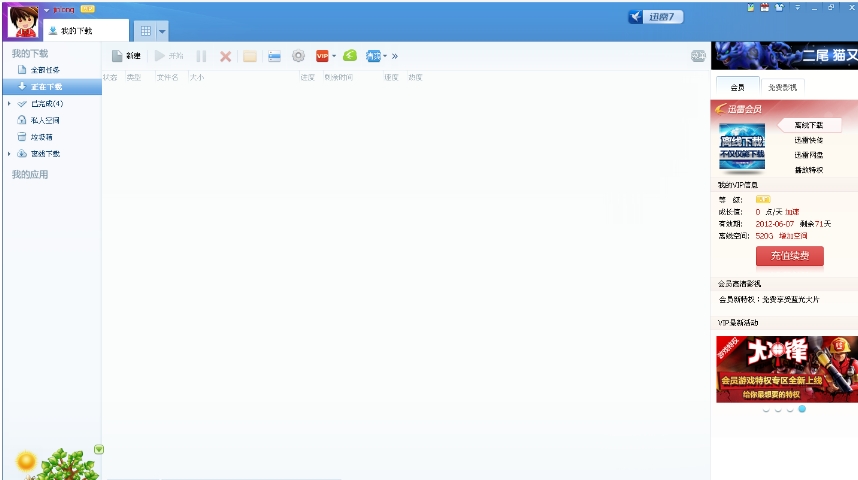Click the 大冲锋 game promo banner
This screenshot has width=858, height=480.
click(787, 369)
